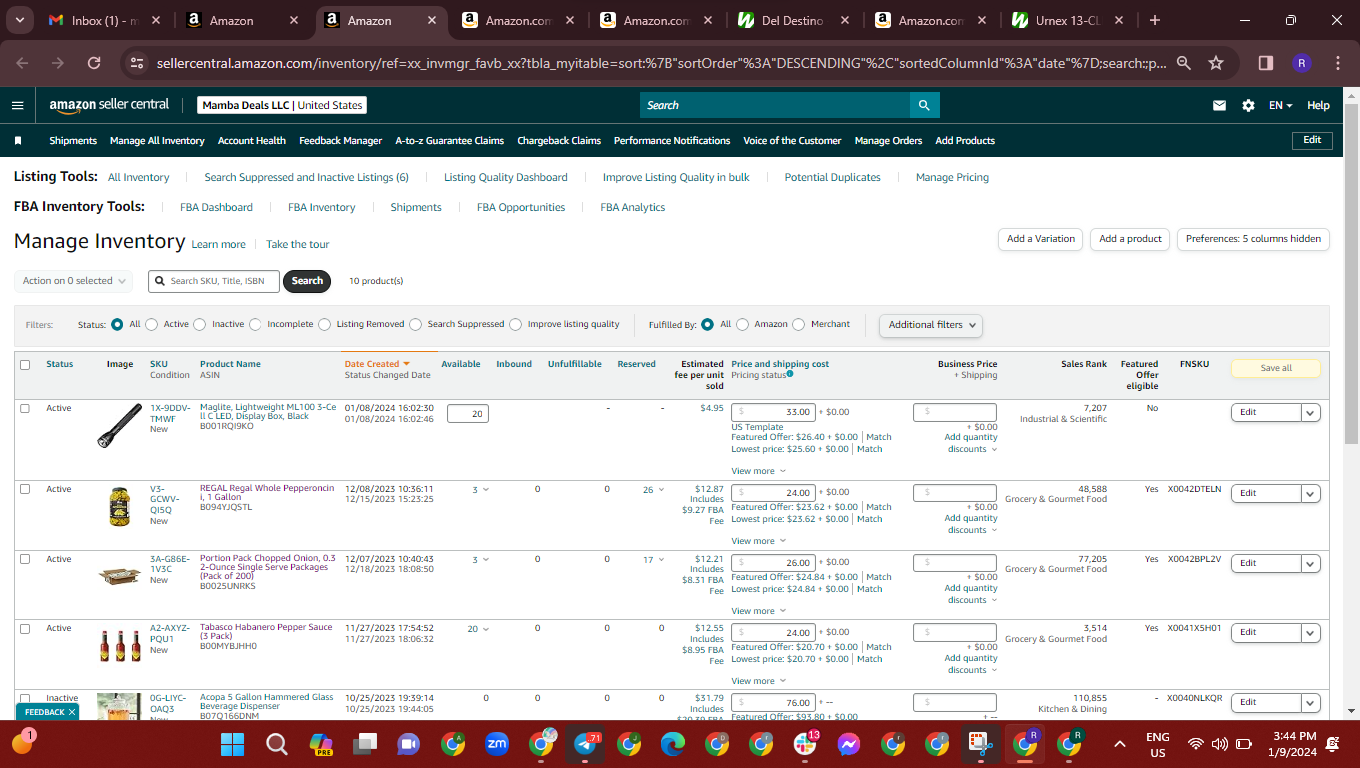The width and height of the screenshot is (1360, 768).
Task: Open the Chrome profile R avatar
Action: pyautogui.click(x=1302, y=63)
